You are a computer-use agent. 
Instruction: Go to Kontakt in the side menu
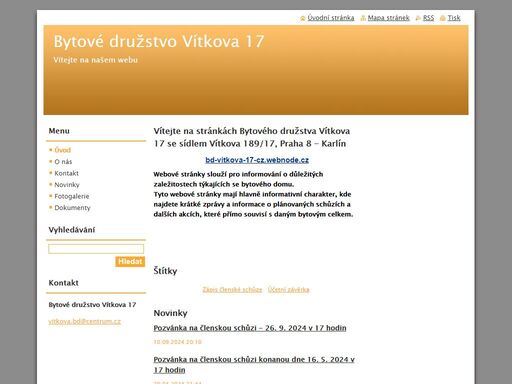(66, 173)
